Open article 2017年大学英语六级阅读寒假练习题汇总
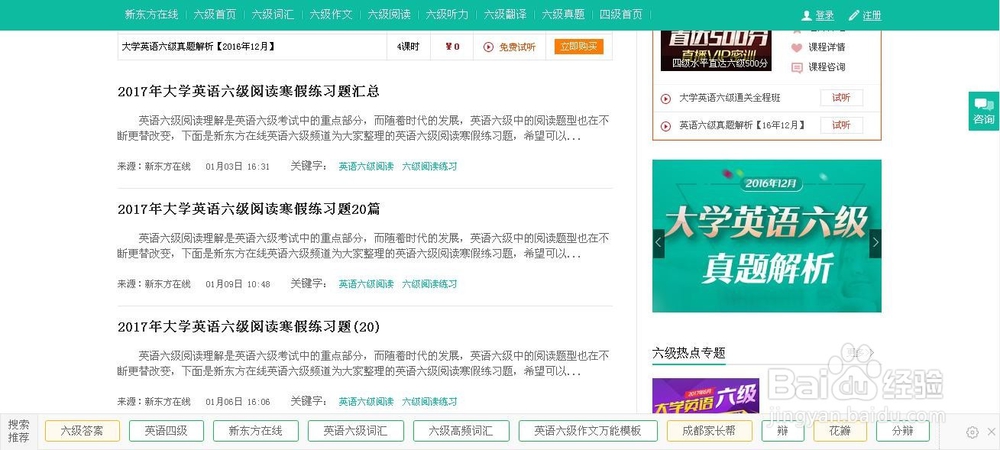 coord(248,91)
